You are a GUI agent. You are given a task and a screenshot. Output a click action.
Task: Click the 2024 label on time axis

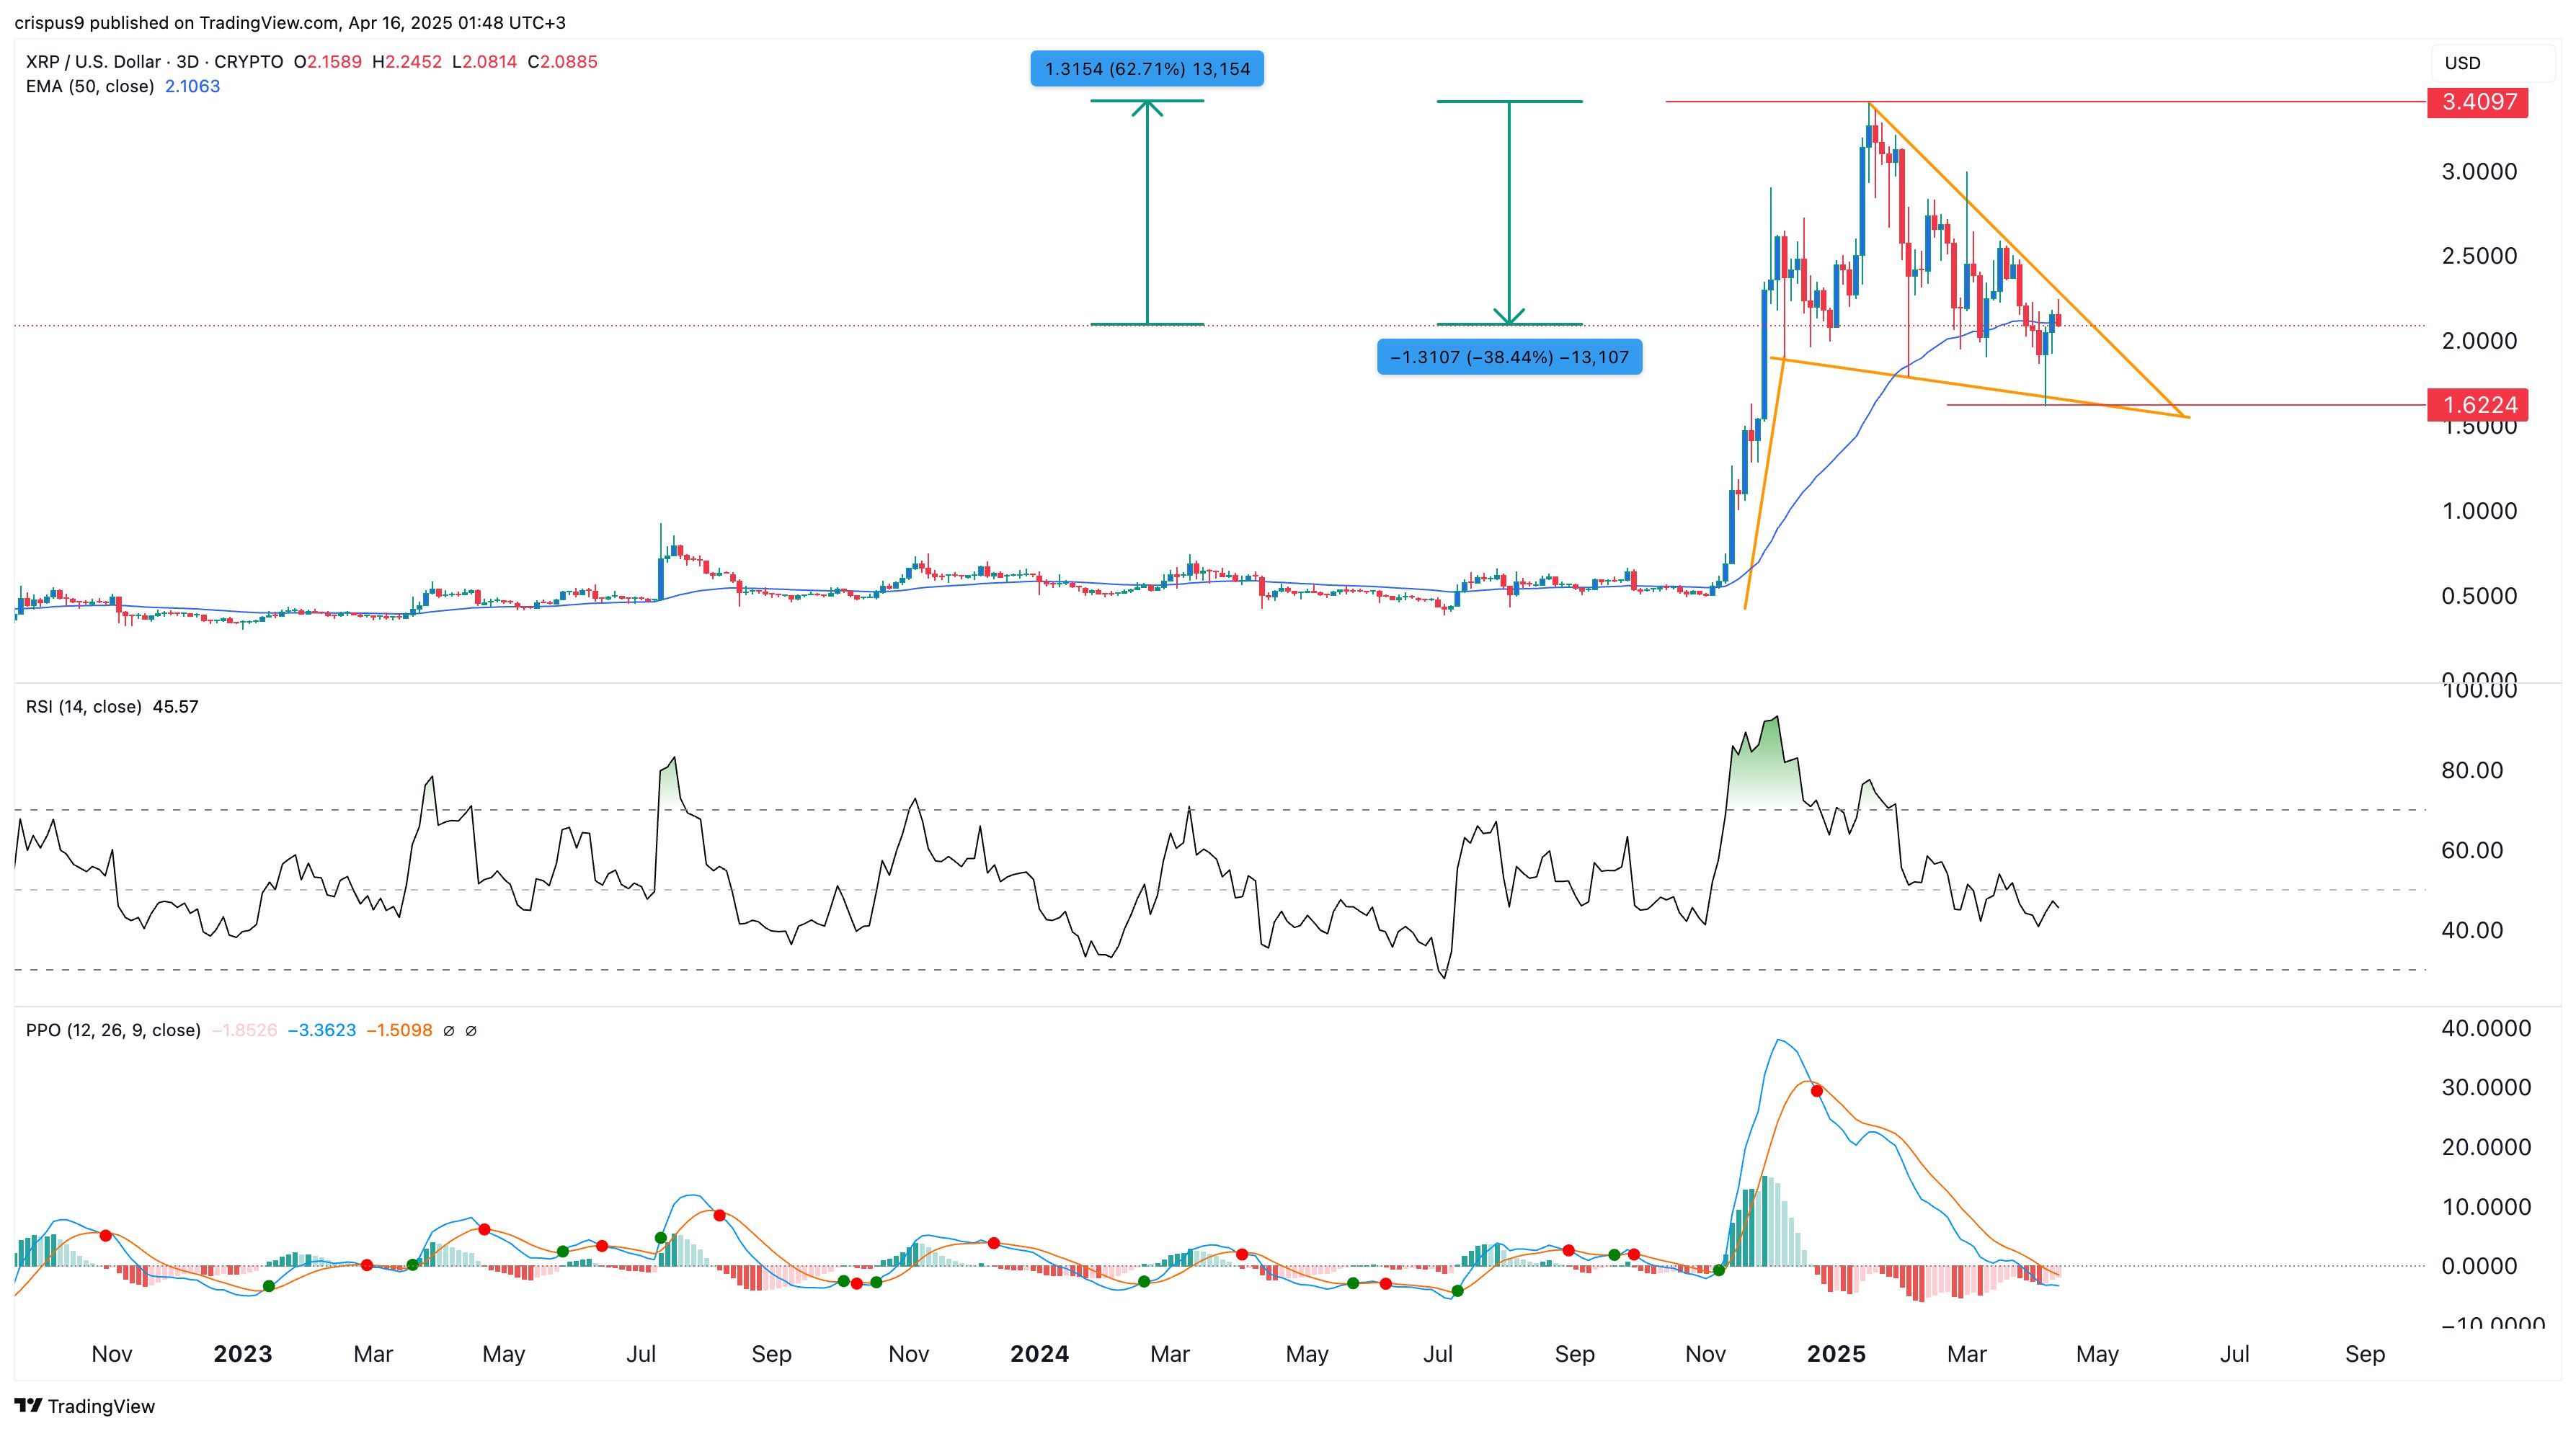(x=1039, y=1354)
